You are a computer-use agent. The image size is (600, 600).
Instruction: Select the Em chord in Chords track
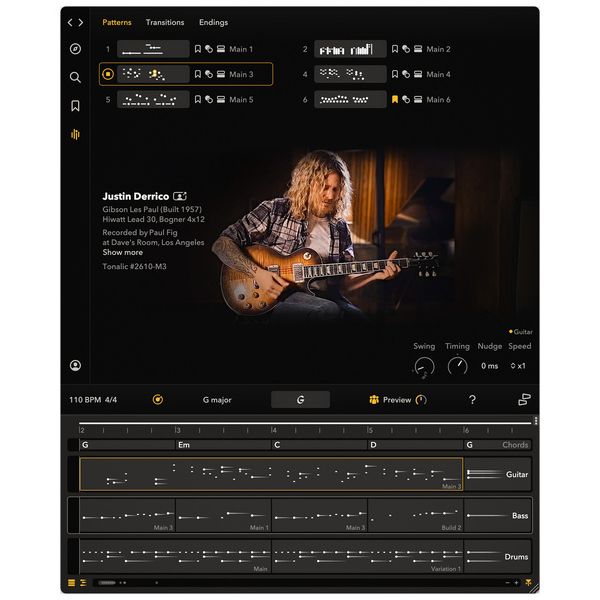[x=184, y=445]
